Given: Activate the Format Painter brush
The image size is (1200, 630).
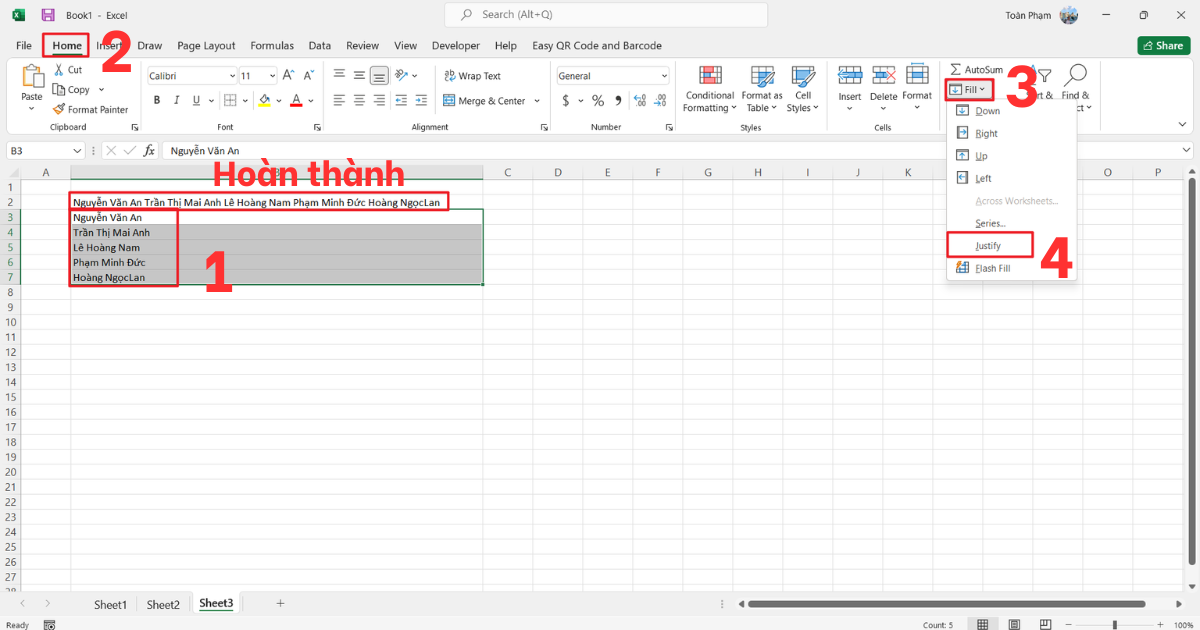Looking at the screenshot, I should pyautogui.click(x=58, y=109).
